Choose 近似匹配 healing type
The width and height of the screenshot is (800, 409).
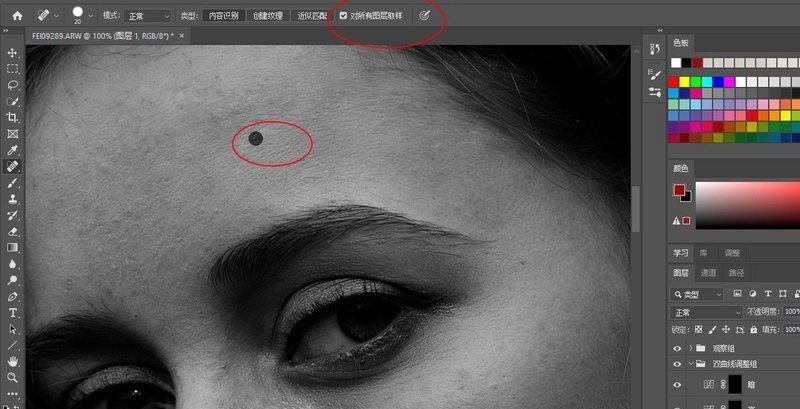point(312,16)
